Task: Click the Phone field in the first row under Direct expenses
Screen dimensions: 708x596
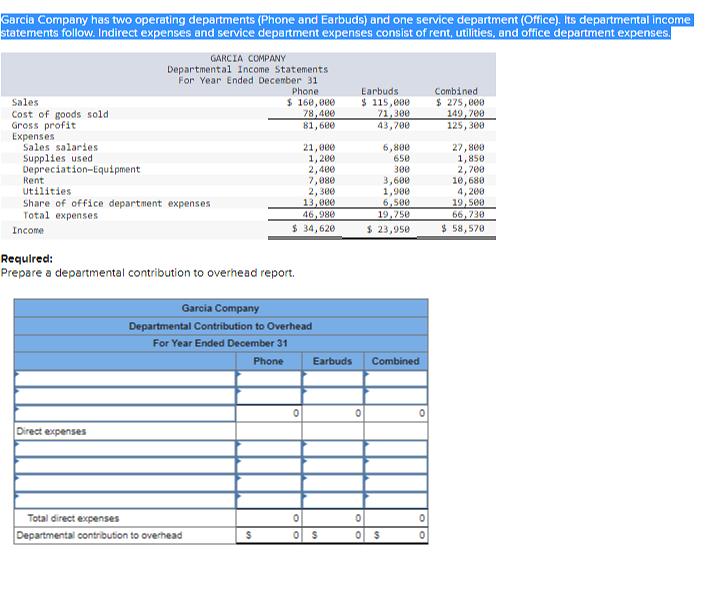Action: (x=269, y=448)
